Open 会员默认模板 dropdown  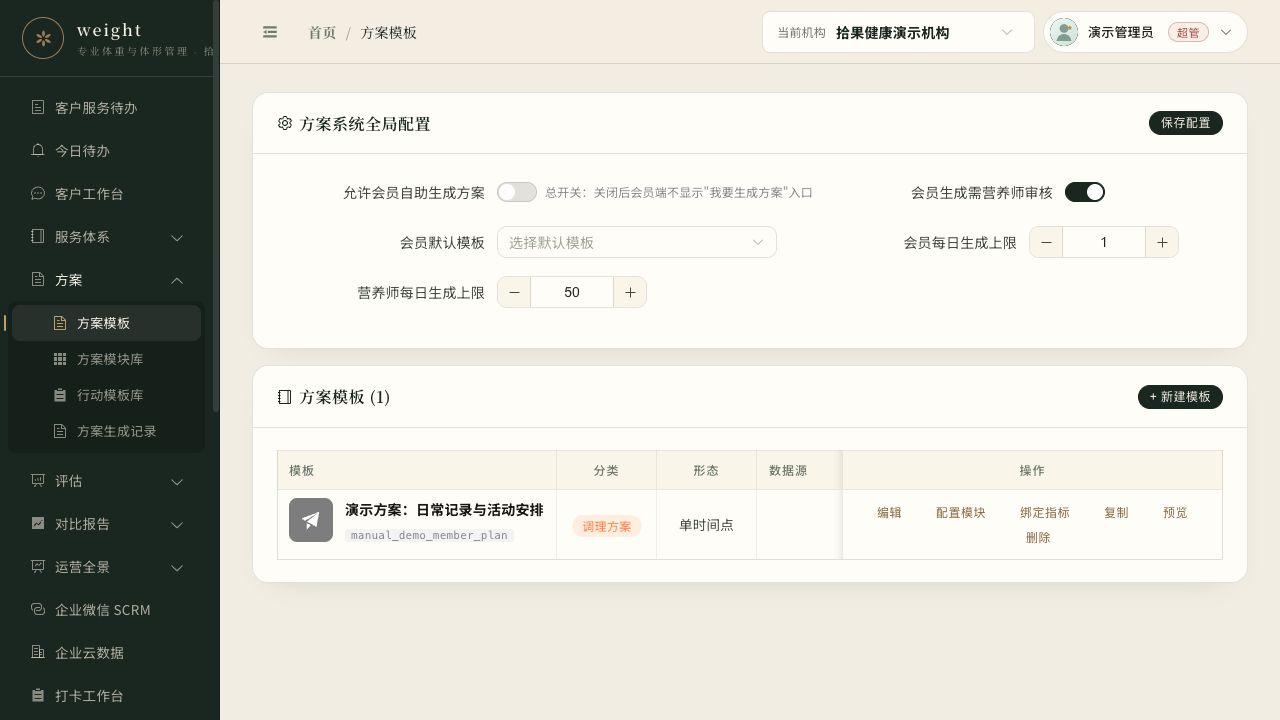[x=637, y=242]
